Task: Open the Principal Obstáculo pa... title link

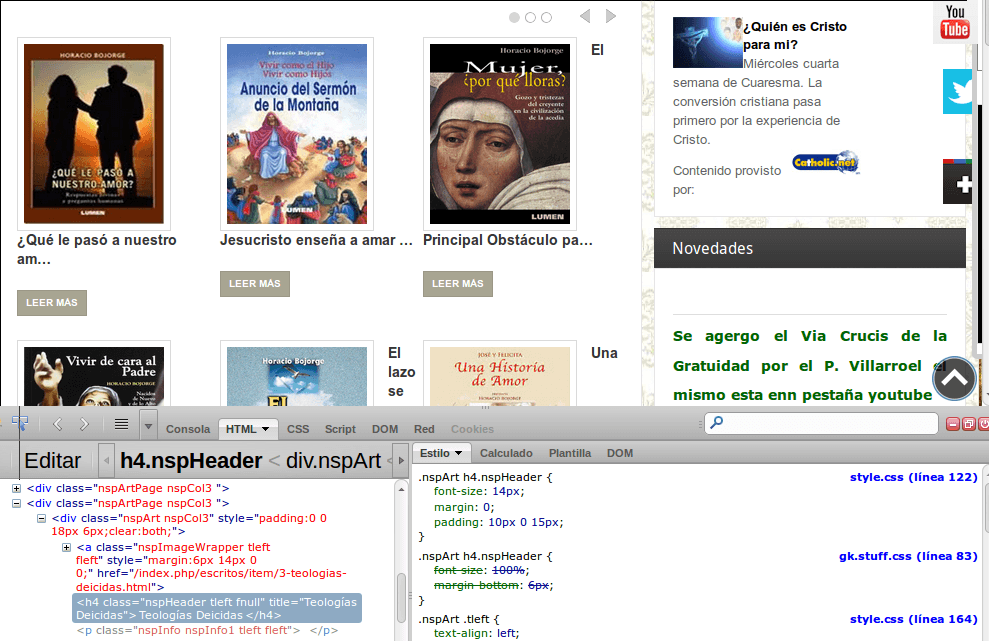Action: tap(508, 240)
